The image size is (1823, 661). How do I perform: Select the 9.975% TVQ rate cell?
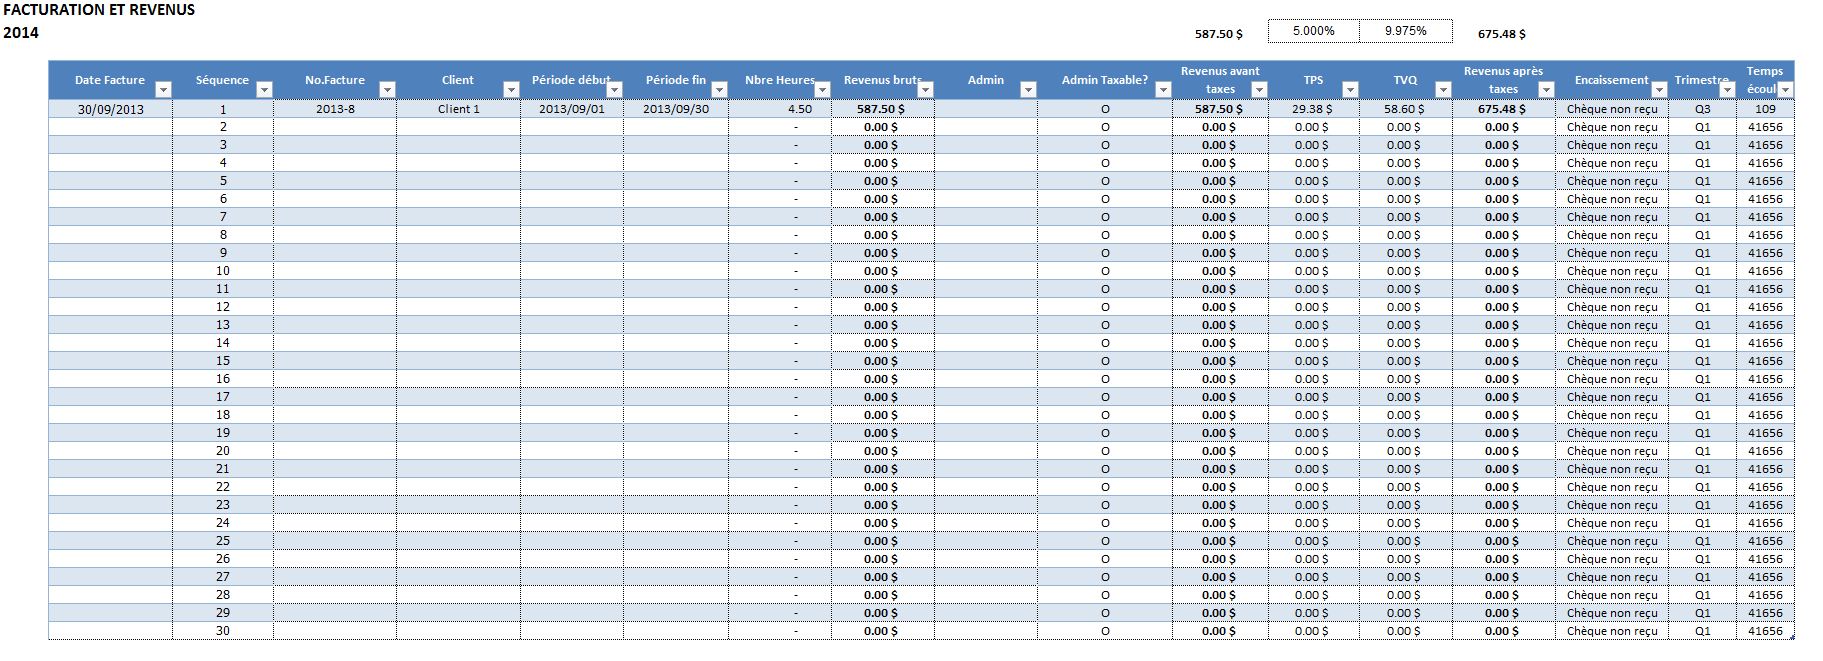tap(1406, 31)
